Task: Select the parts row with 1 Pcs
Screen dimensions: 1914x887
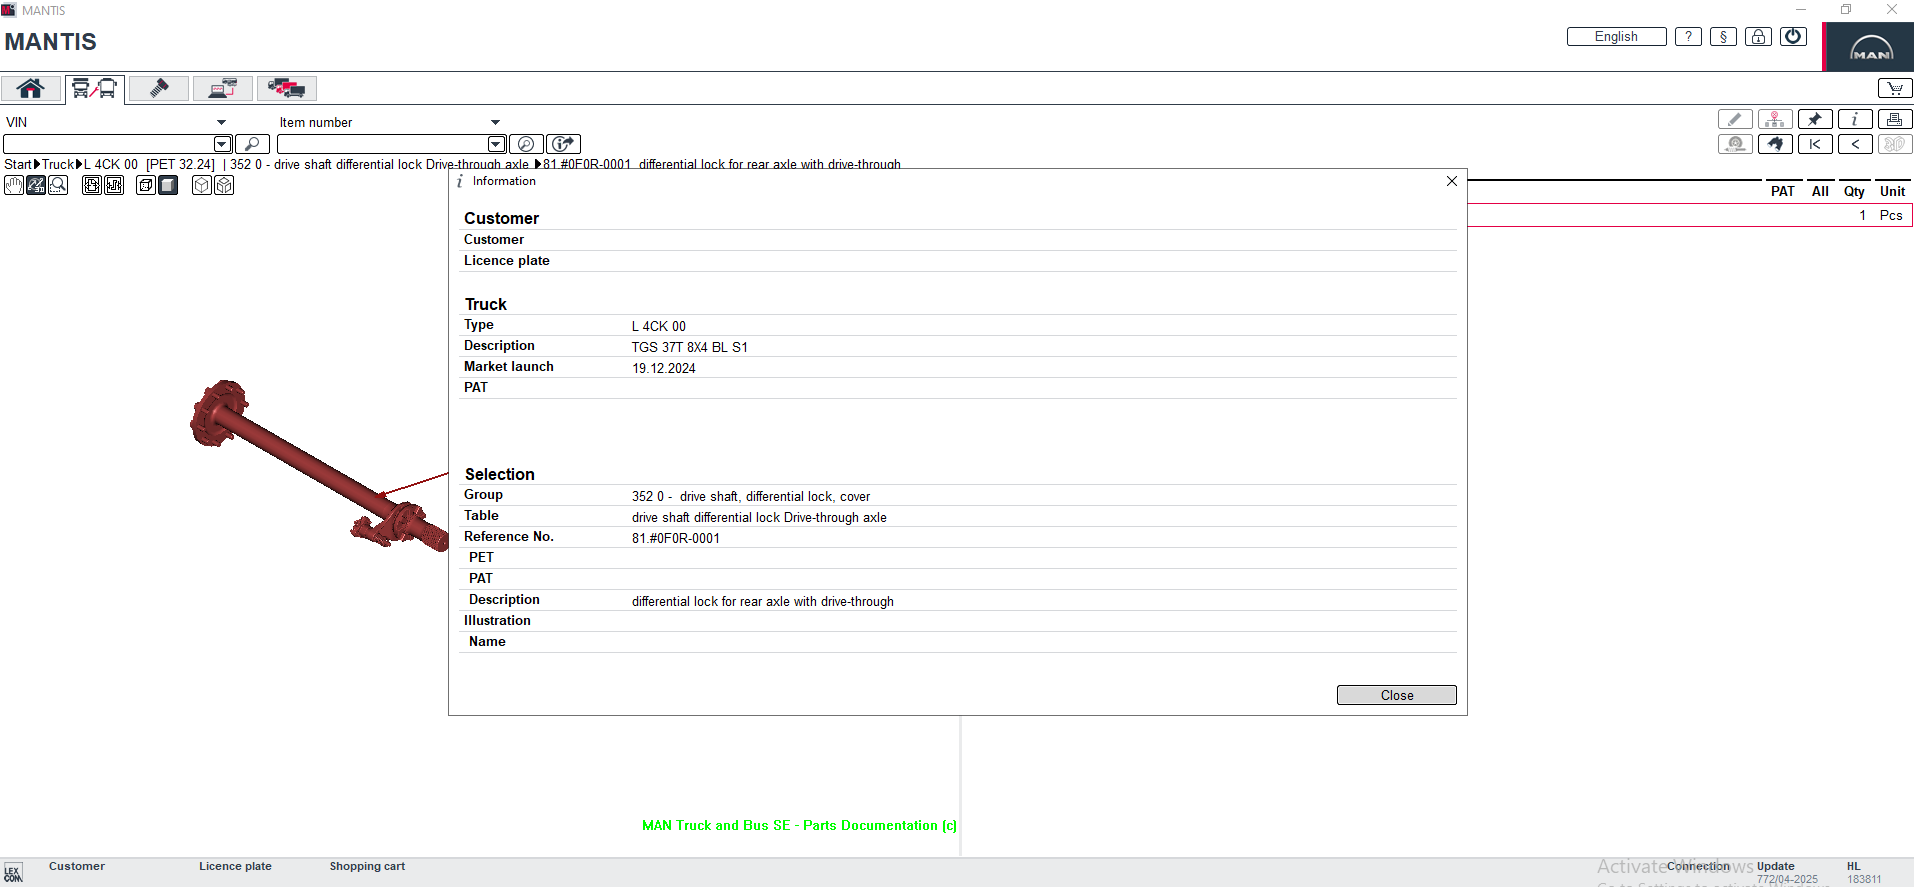Action: [1690, 215]
